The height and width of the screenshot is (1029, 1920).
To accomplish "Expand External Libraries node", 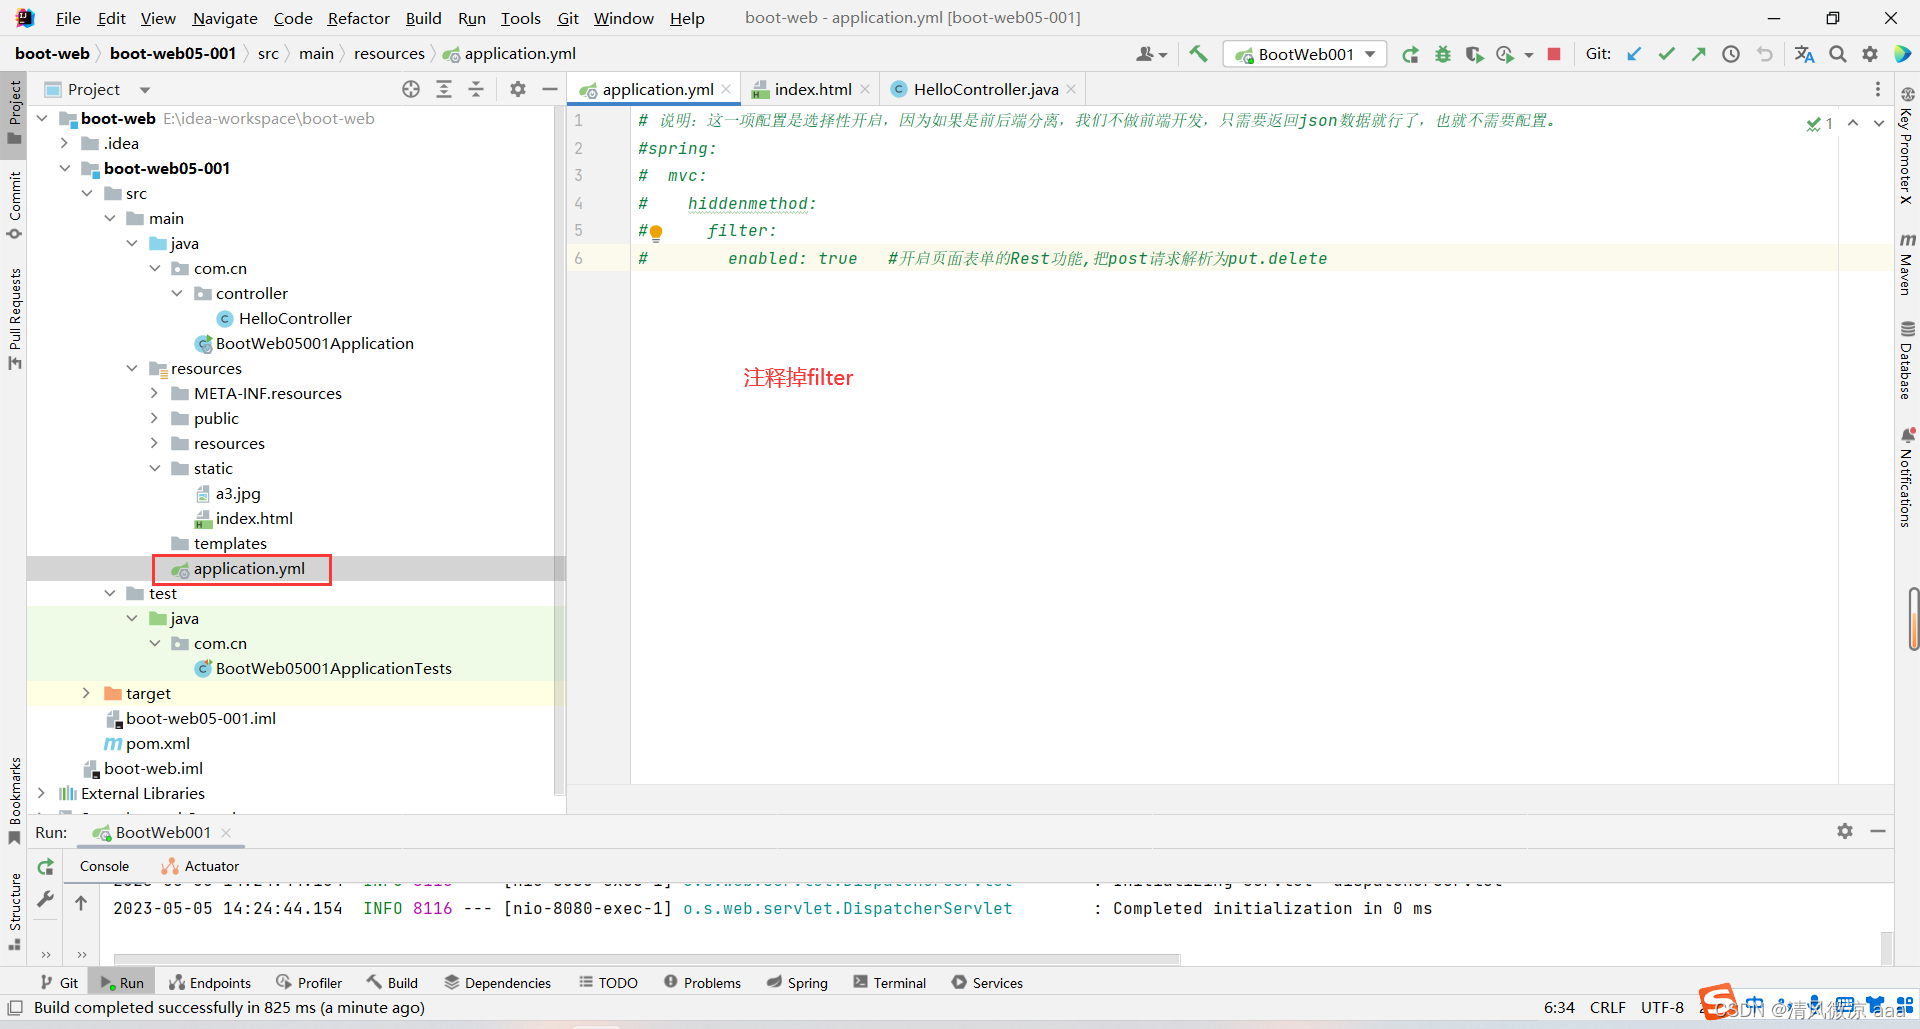I will coord(42,793).
